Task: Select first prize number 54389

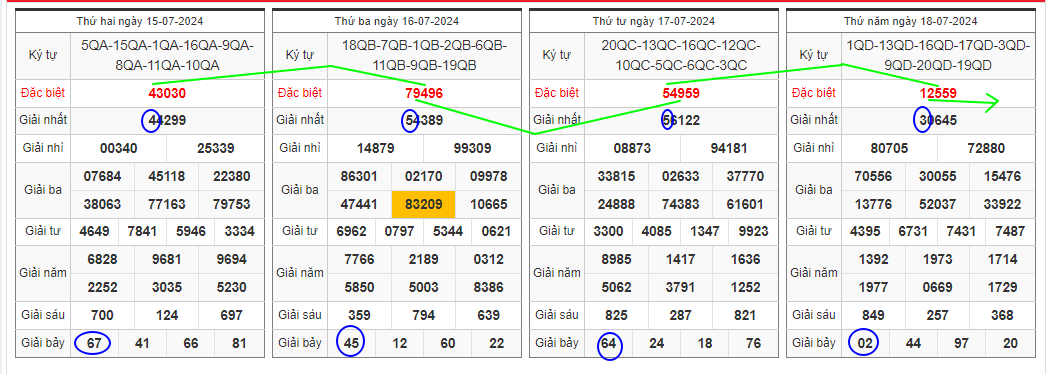Action: pos(424,120)
